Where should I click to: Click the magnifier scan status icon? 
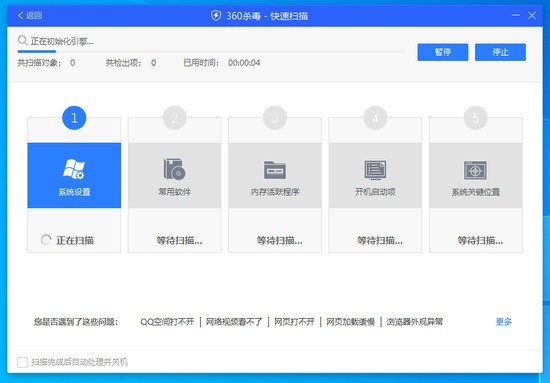click(22, 41)
